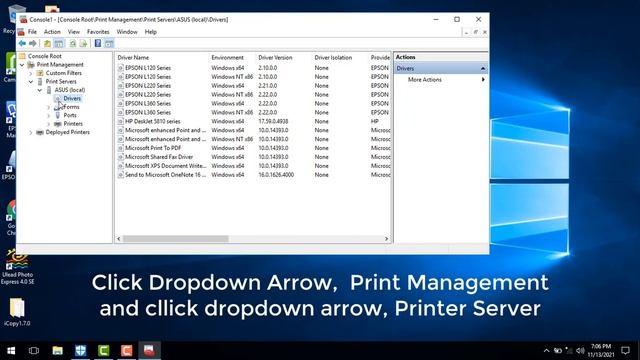Click the 16.0.1626.4000 driver version cell
This screenshot has height=360, width=640.
[x=276, y=175]
